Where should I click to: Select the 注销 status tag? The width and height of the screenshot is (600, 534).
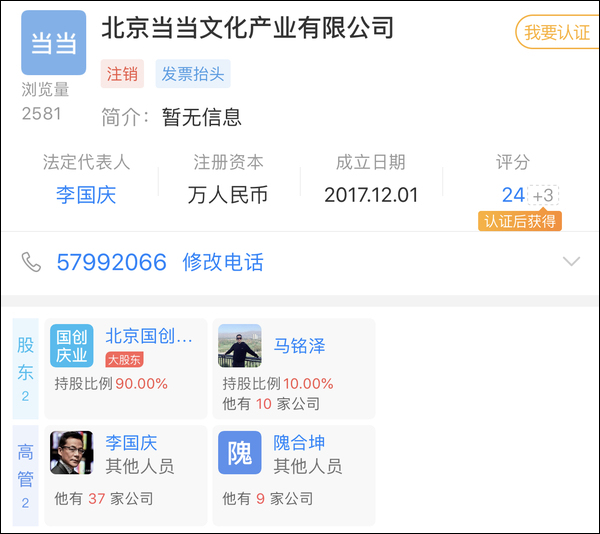click(x=122, y=73)
